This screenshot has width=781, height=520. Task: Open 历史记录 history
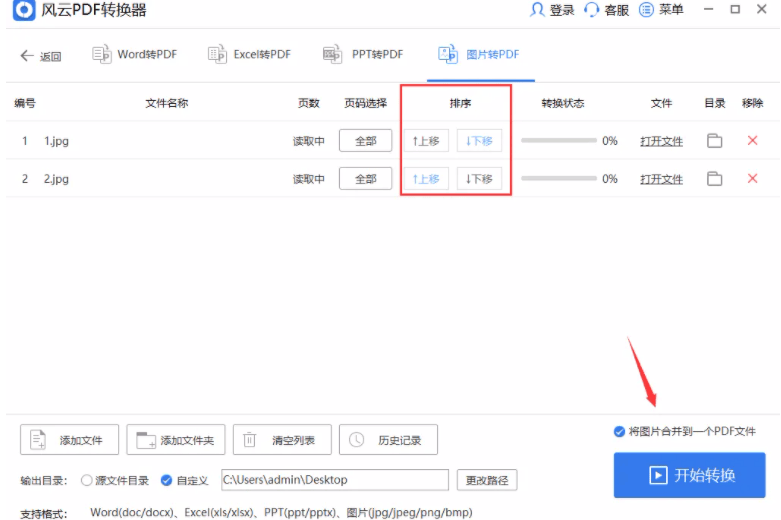pyautogui.click(x=389, y=440)
